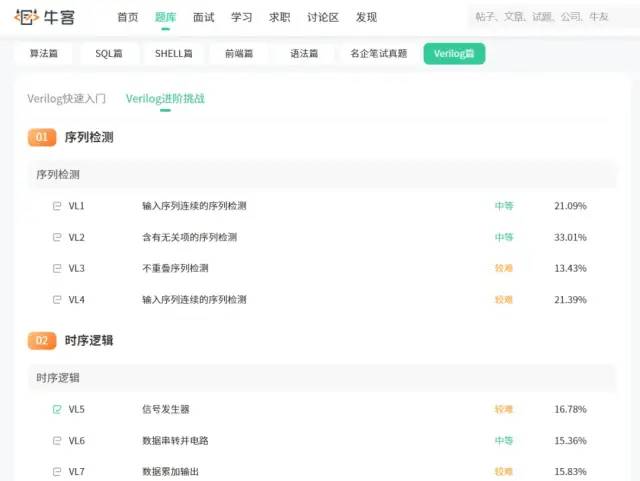This screenshot has height=481, width=640.
Task: Click the status icon beside VL7
Action: pyautogui.click(x=57, y=472)
